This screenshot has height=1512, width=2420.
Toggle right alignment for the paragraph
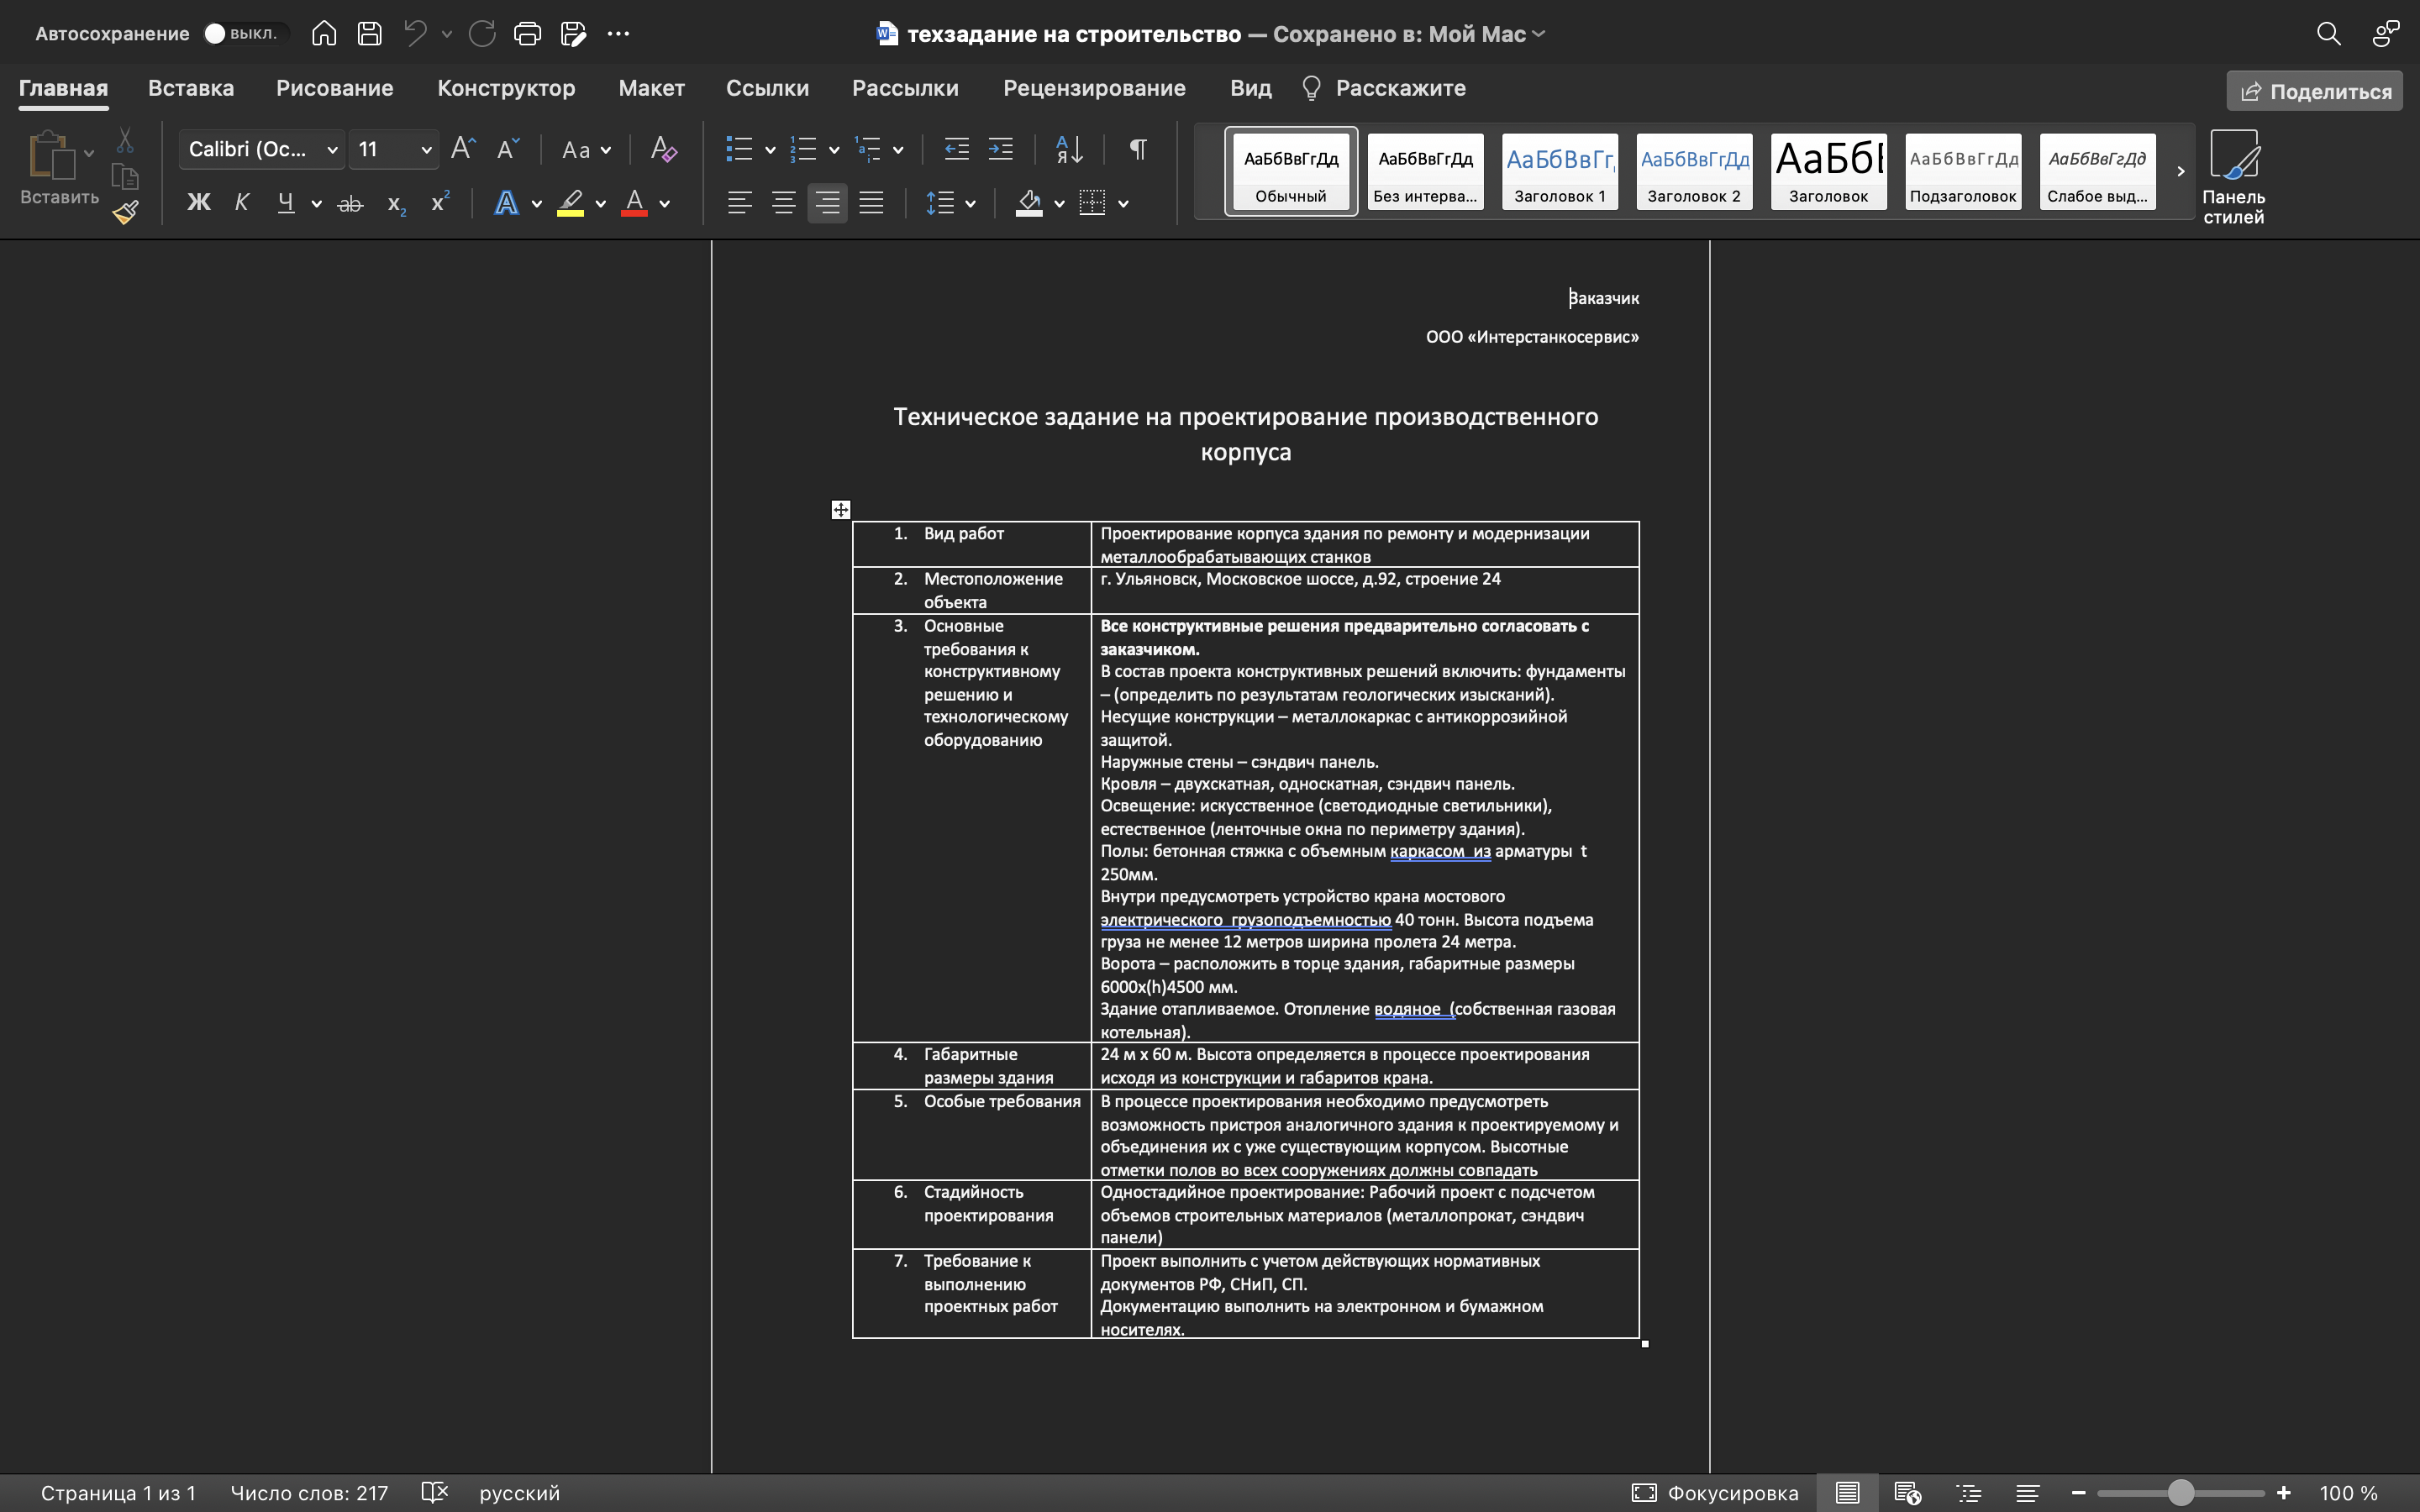pos(827,203)
